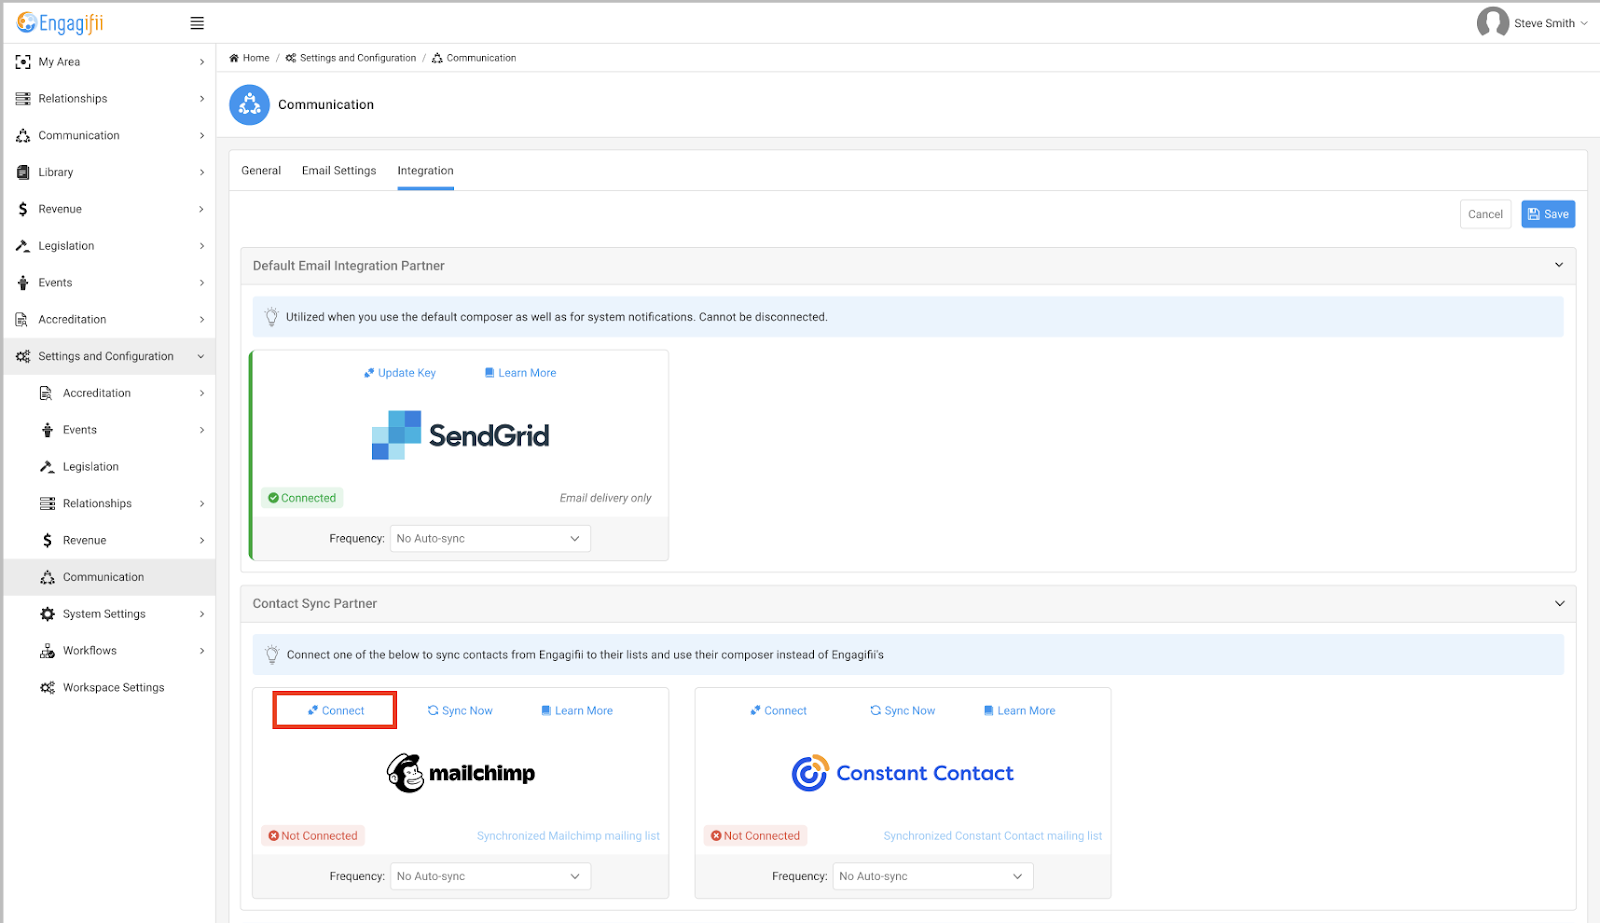Click Connect for Constant Contact

click(x=778, y=711)
